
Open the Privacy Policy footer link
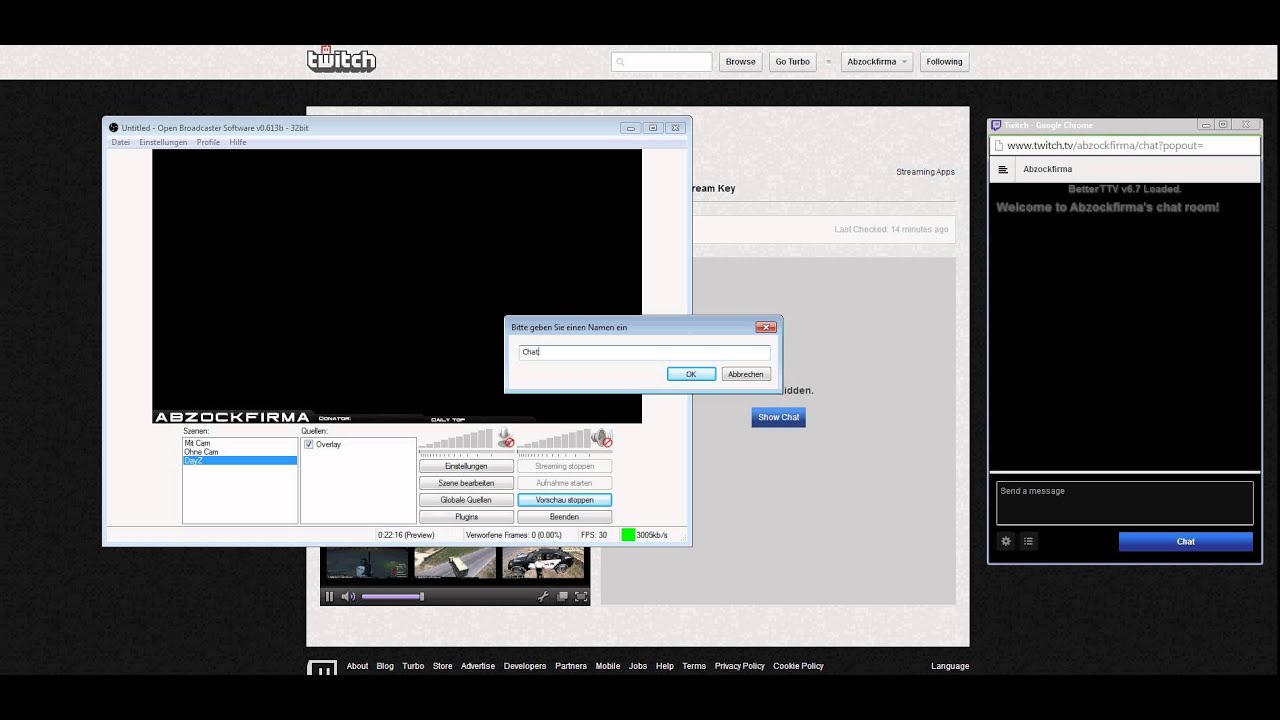[740, 666]
